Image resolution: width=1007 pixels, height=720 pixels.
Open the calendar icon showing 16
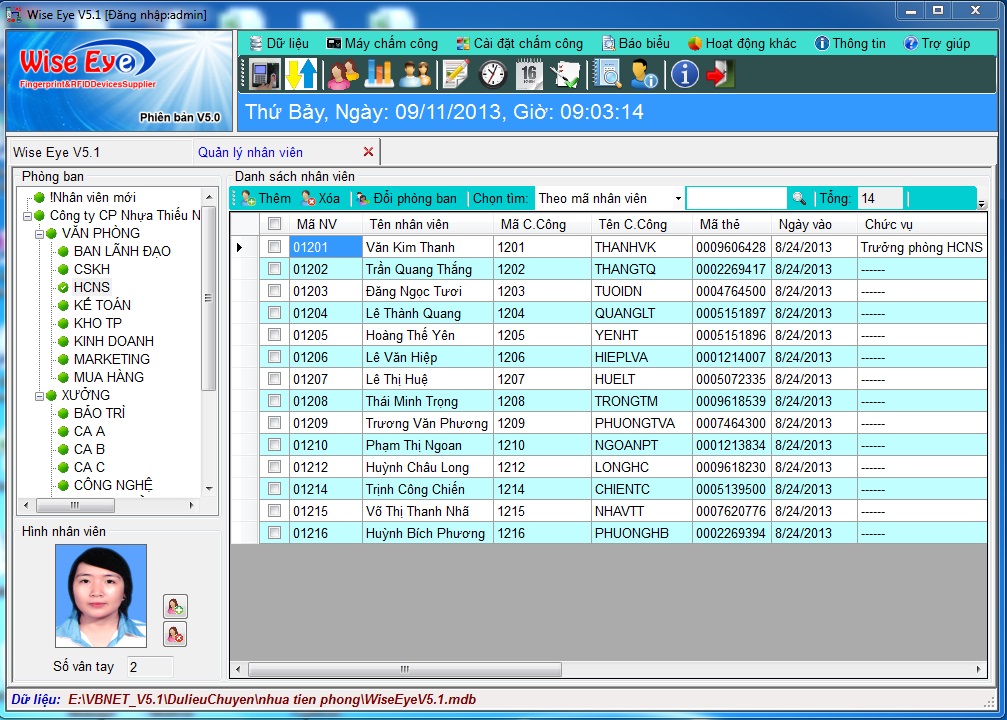(529, 75)
